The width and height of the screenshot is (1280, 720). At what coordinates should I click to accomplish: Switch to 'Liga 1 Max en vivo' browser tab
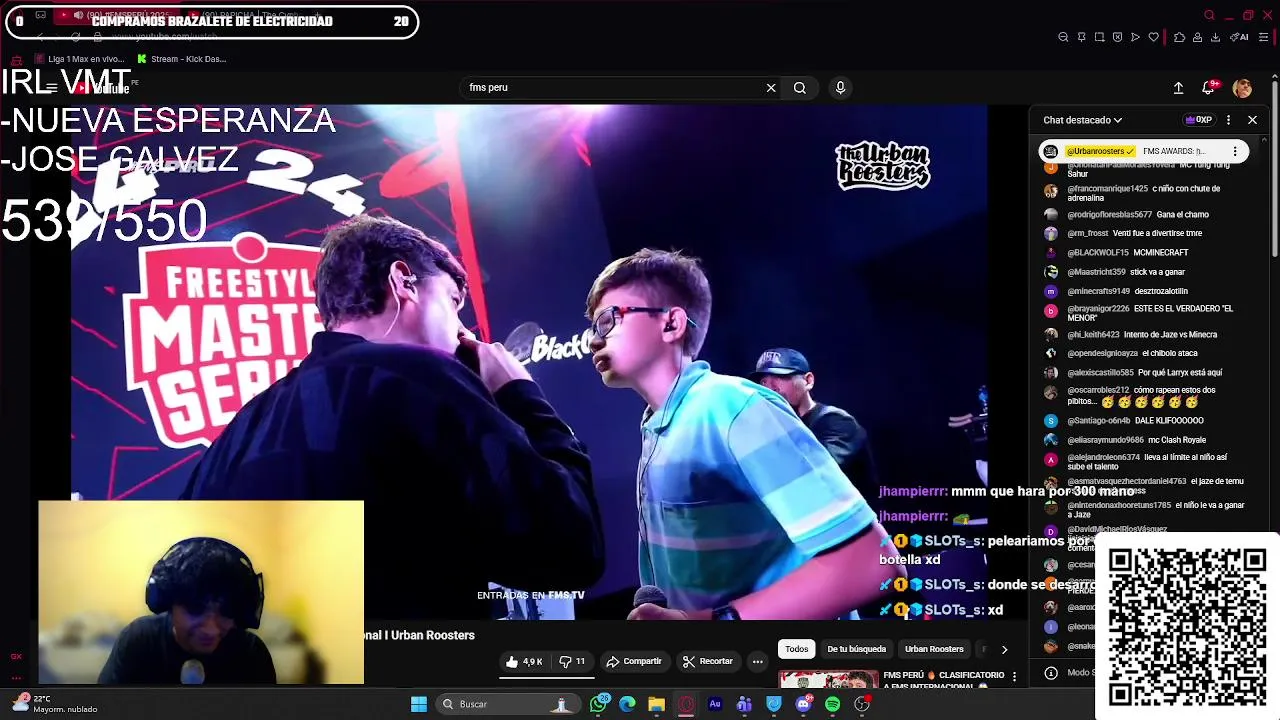pos(78,59)
